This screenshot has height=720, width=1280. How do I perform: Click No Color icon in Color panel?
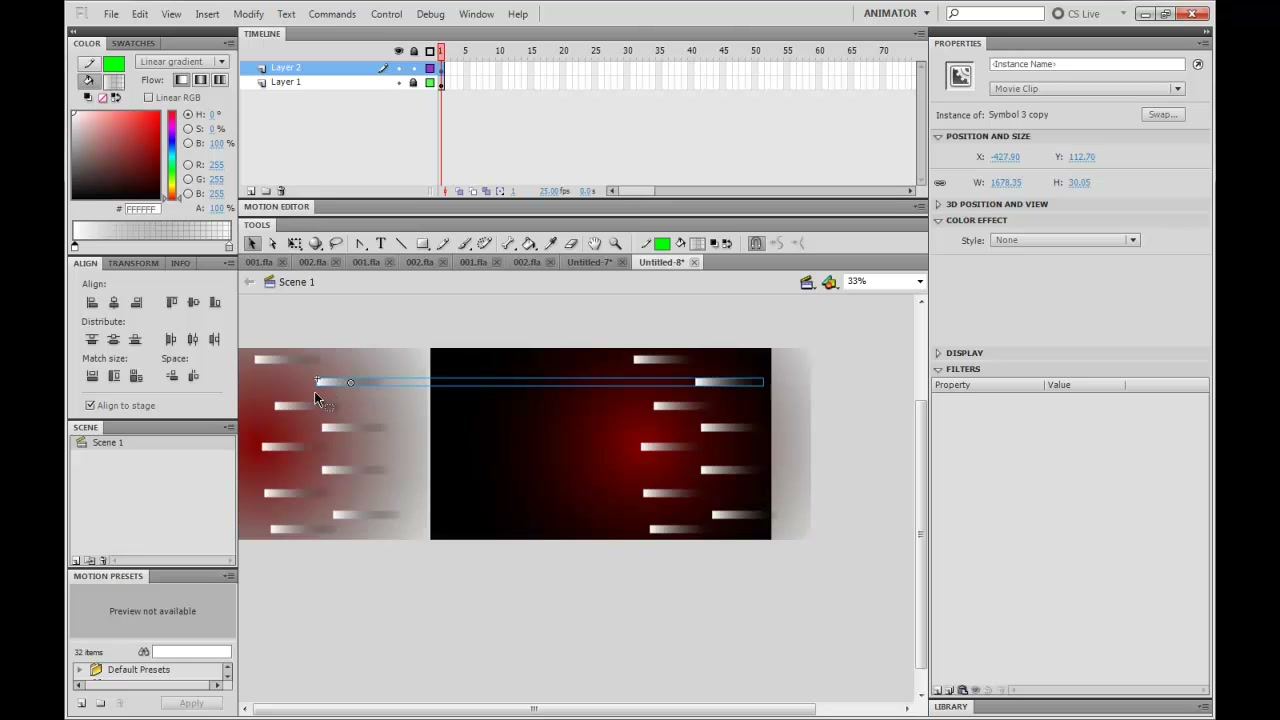coord(102,98)
